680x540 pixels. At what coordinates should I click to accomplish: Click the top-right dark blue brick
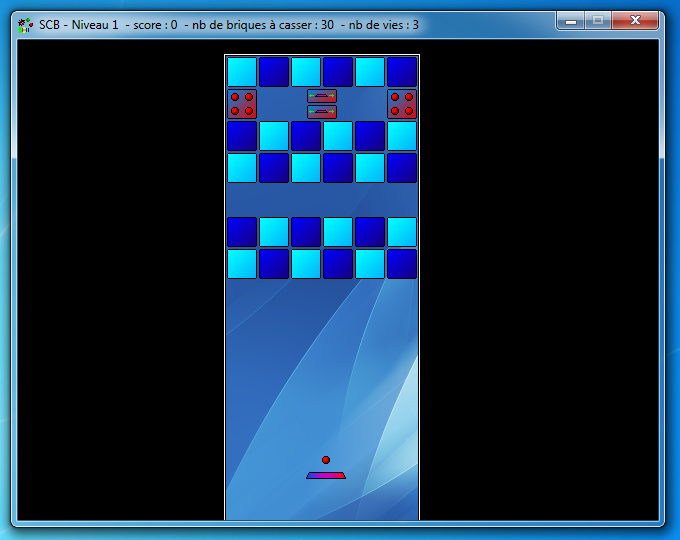[402, 72]
